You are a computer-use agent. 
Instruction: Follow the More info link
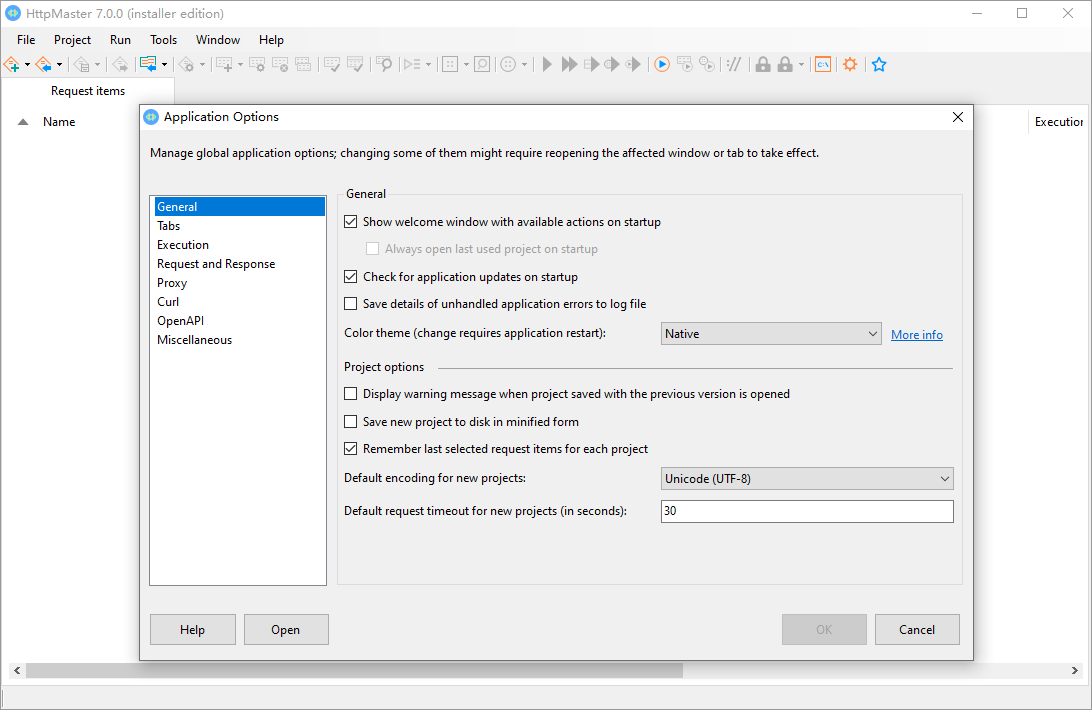click(916, 335)
